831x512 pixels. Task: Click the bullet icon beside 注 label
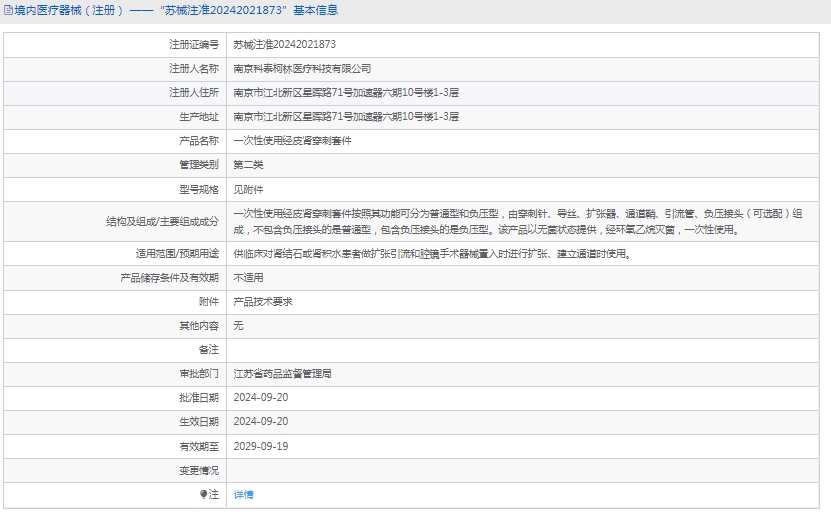(203, 494)
